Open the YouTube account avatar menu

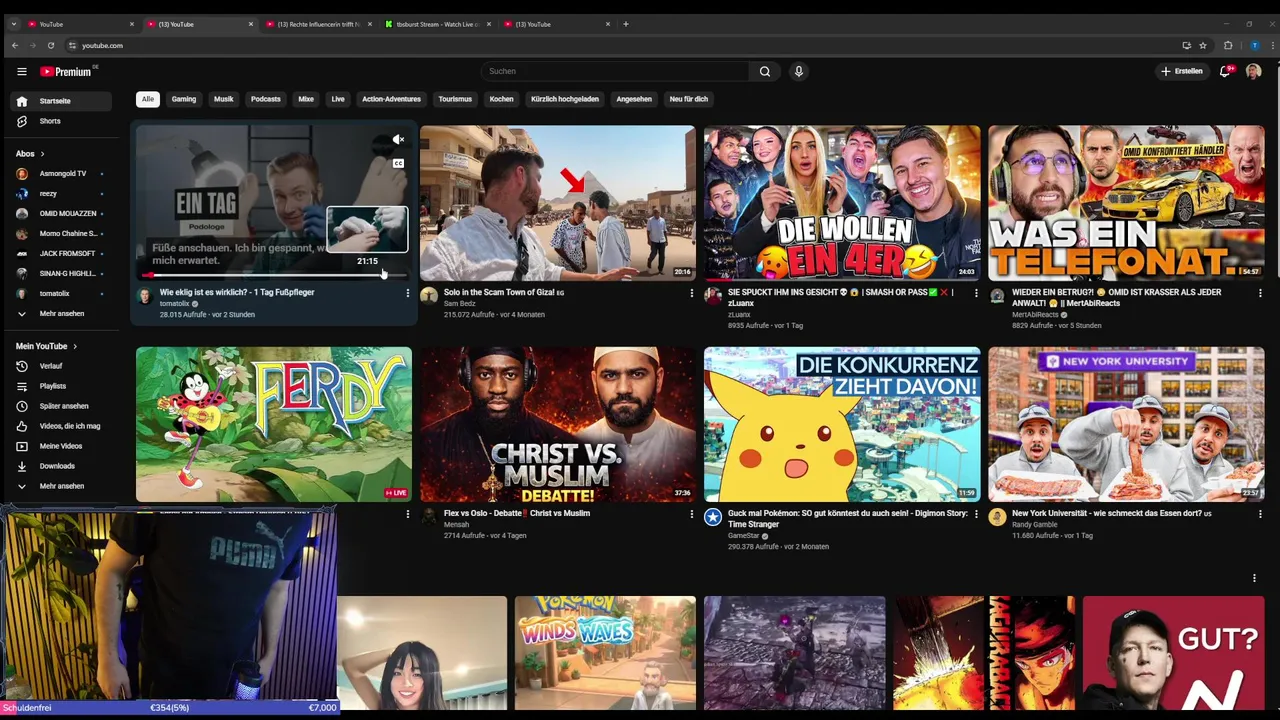[x=1253, y=71]
